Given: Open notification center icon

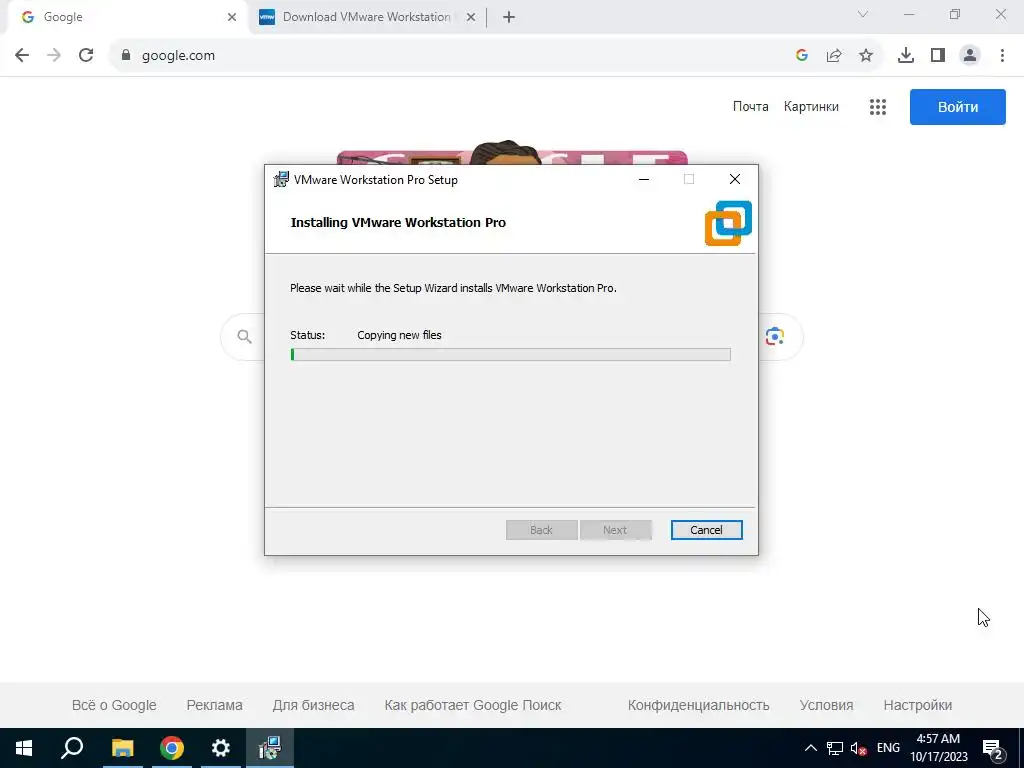Looking at the screenshot, I should (x=993, y=748).
